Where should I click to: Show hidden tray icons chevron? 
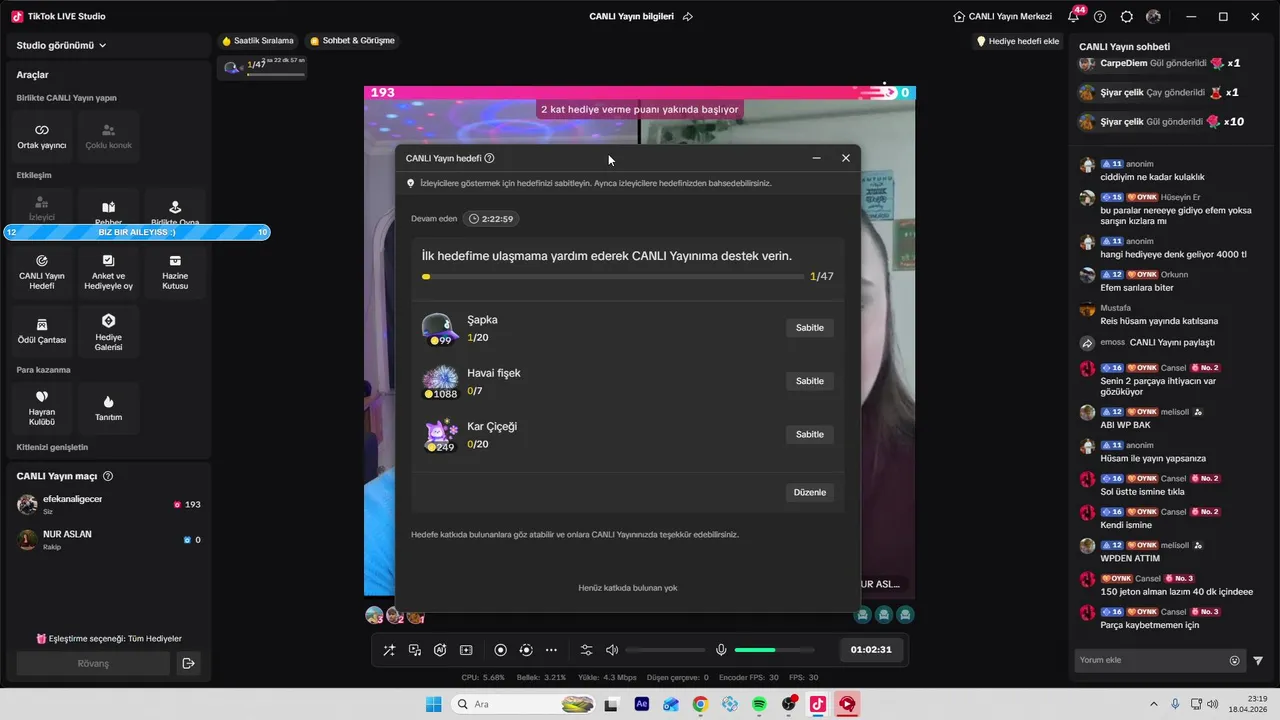(x=1153, y=704)
